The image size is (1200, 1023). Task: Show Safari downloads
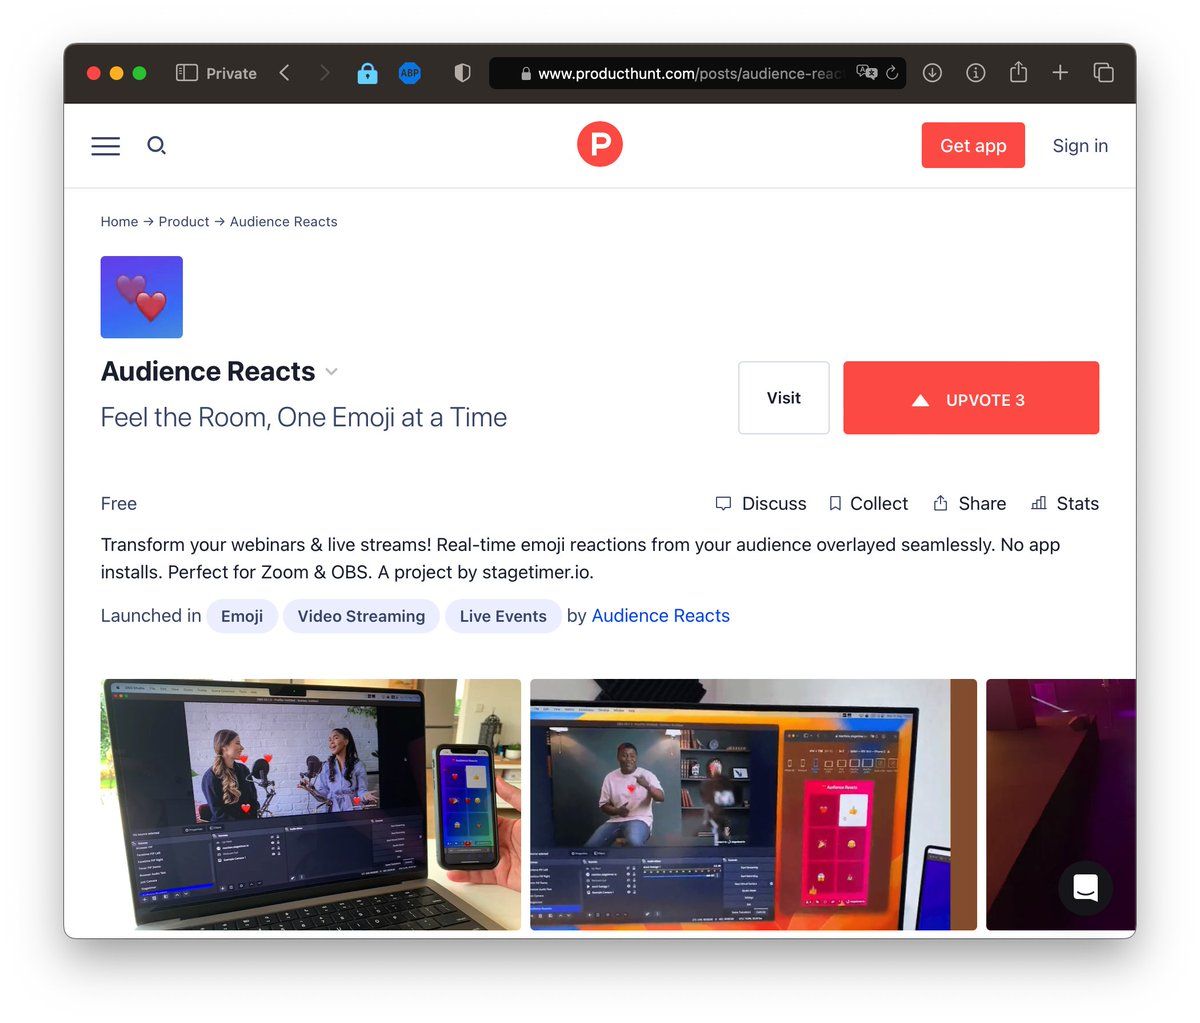[932, 73]
